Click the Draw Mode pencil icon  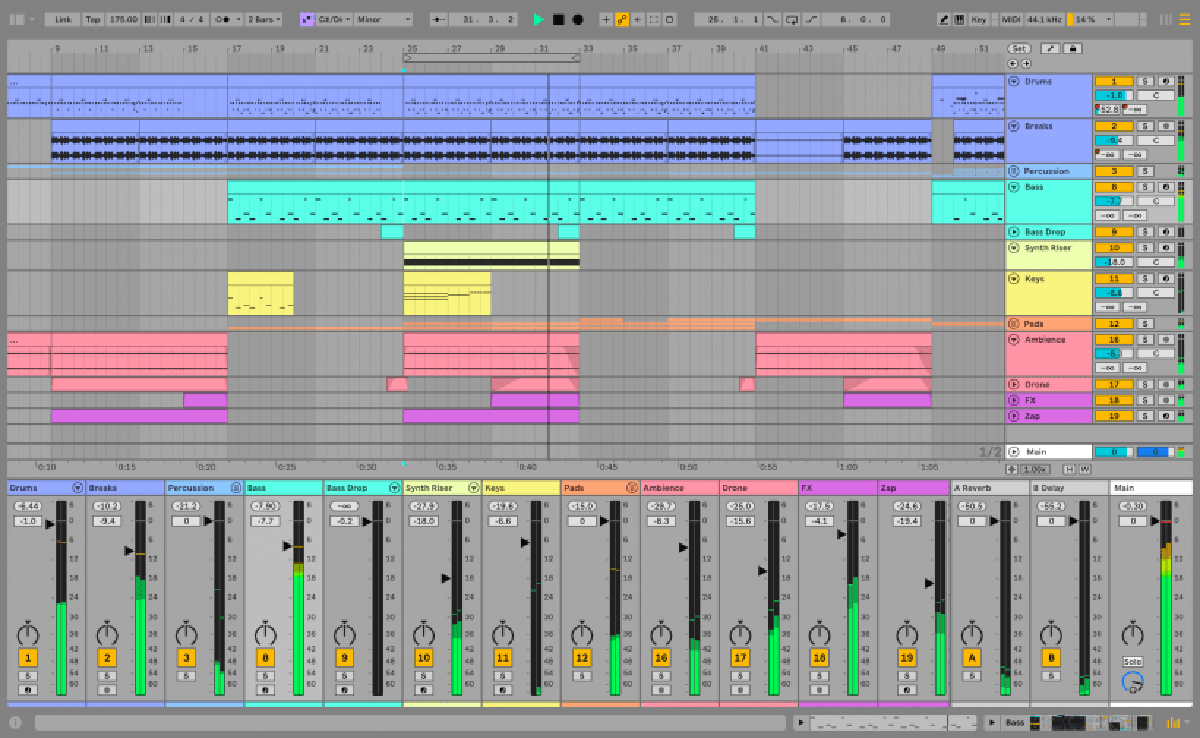(944, 19)
